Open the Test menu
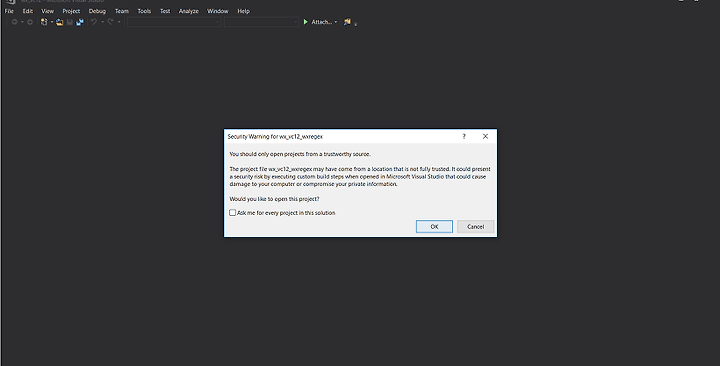The width and height of the screenshot is (720, 366). click(165, 11)
